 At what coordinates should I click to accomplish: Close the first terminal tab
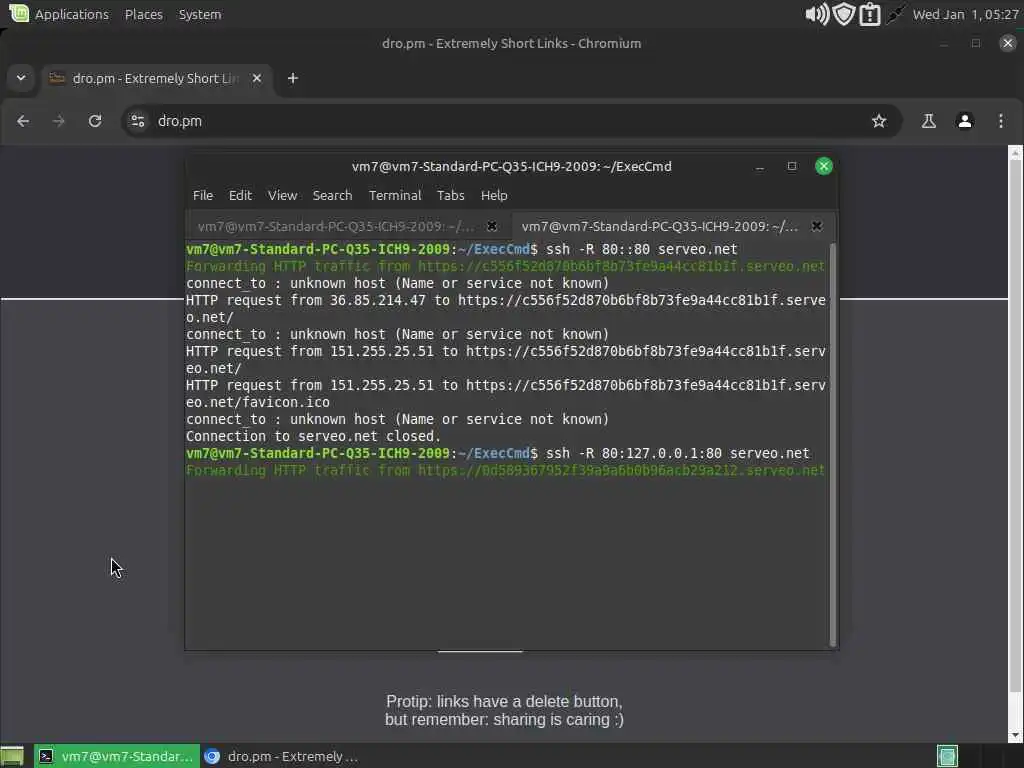tap(492, 226)
